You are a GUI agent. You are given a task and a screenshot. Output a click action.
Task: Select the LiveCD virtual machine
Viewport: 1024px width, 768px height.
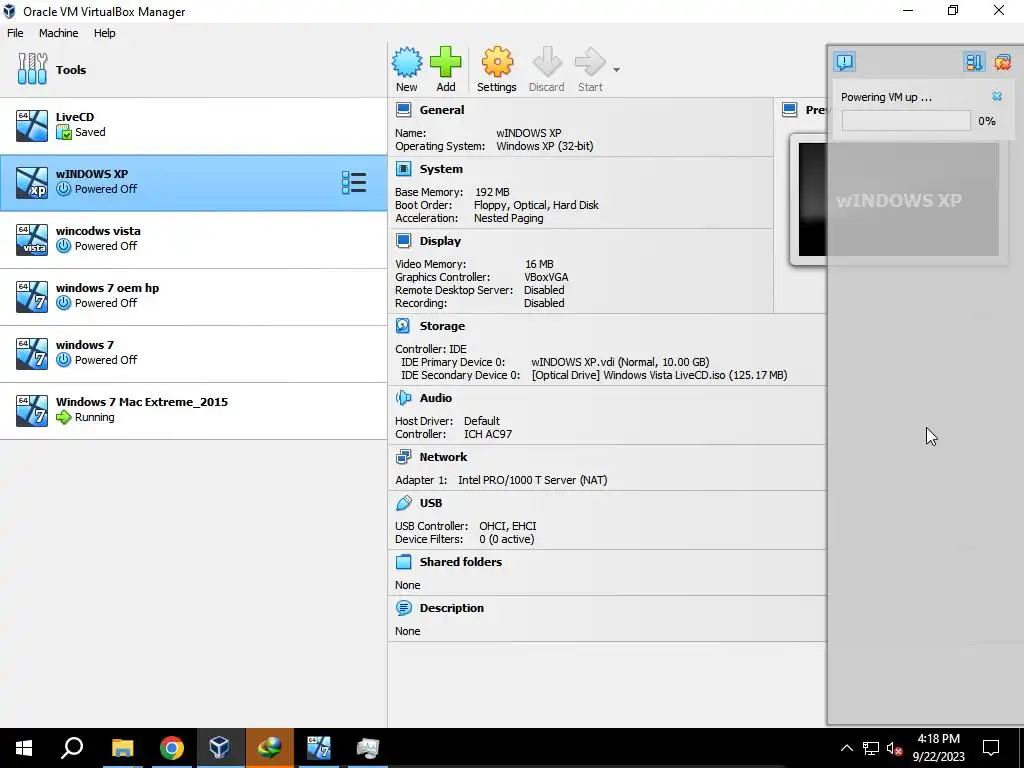[x=194, y=126]
